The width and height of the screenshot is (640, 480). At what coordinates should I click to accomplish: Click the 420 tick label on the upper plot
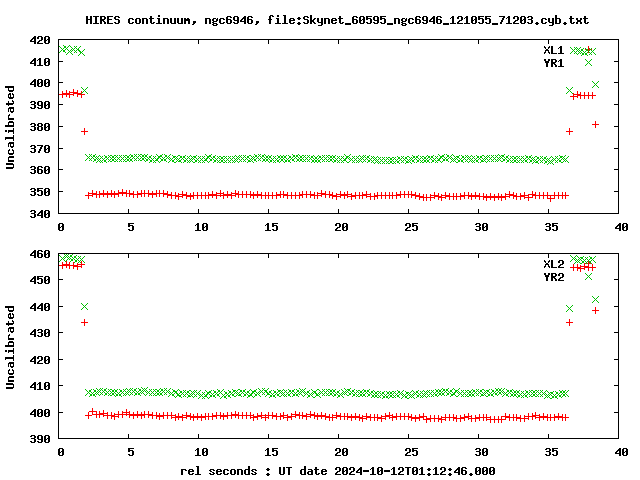coord(40,40)
